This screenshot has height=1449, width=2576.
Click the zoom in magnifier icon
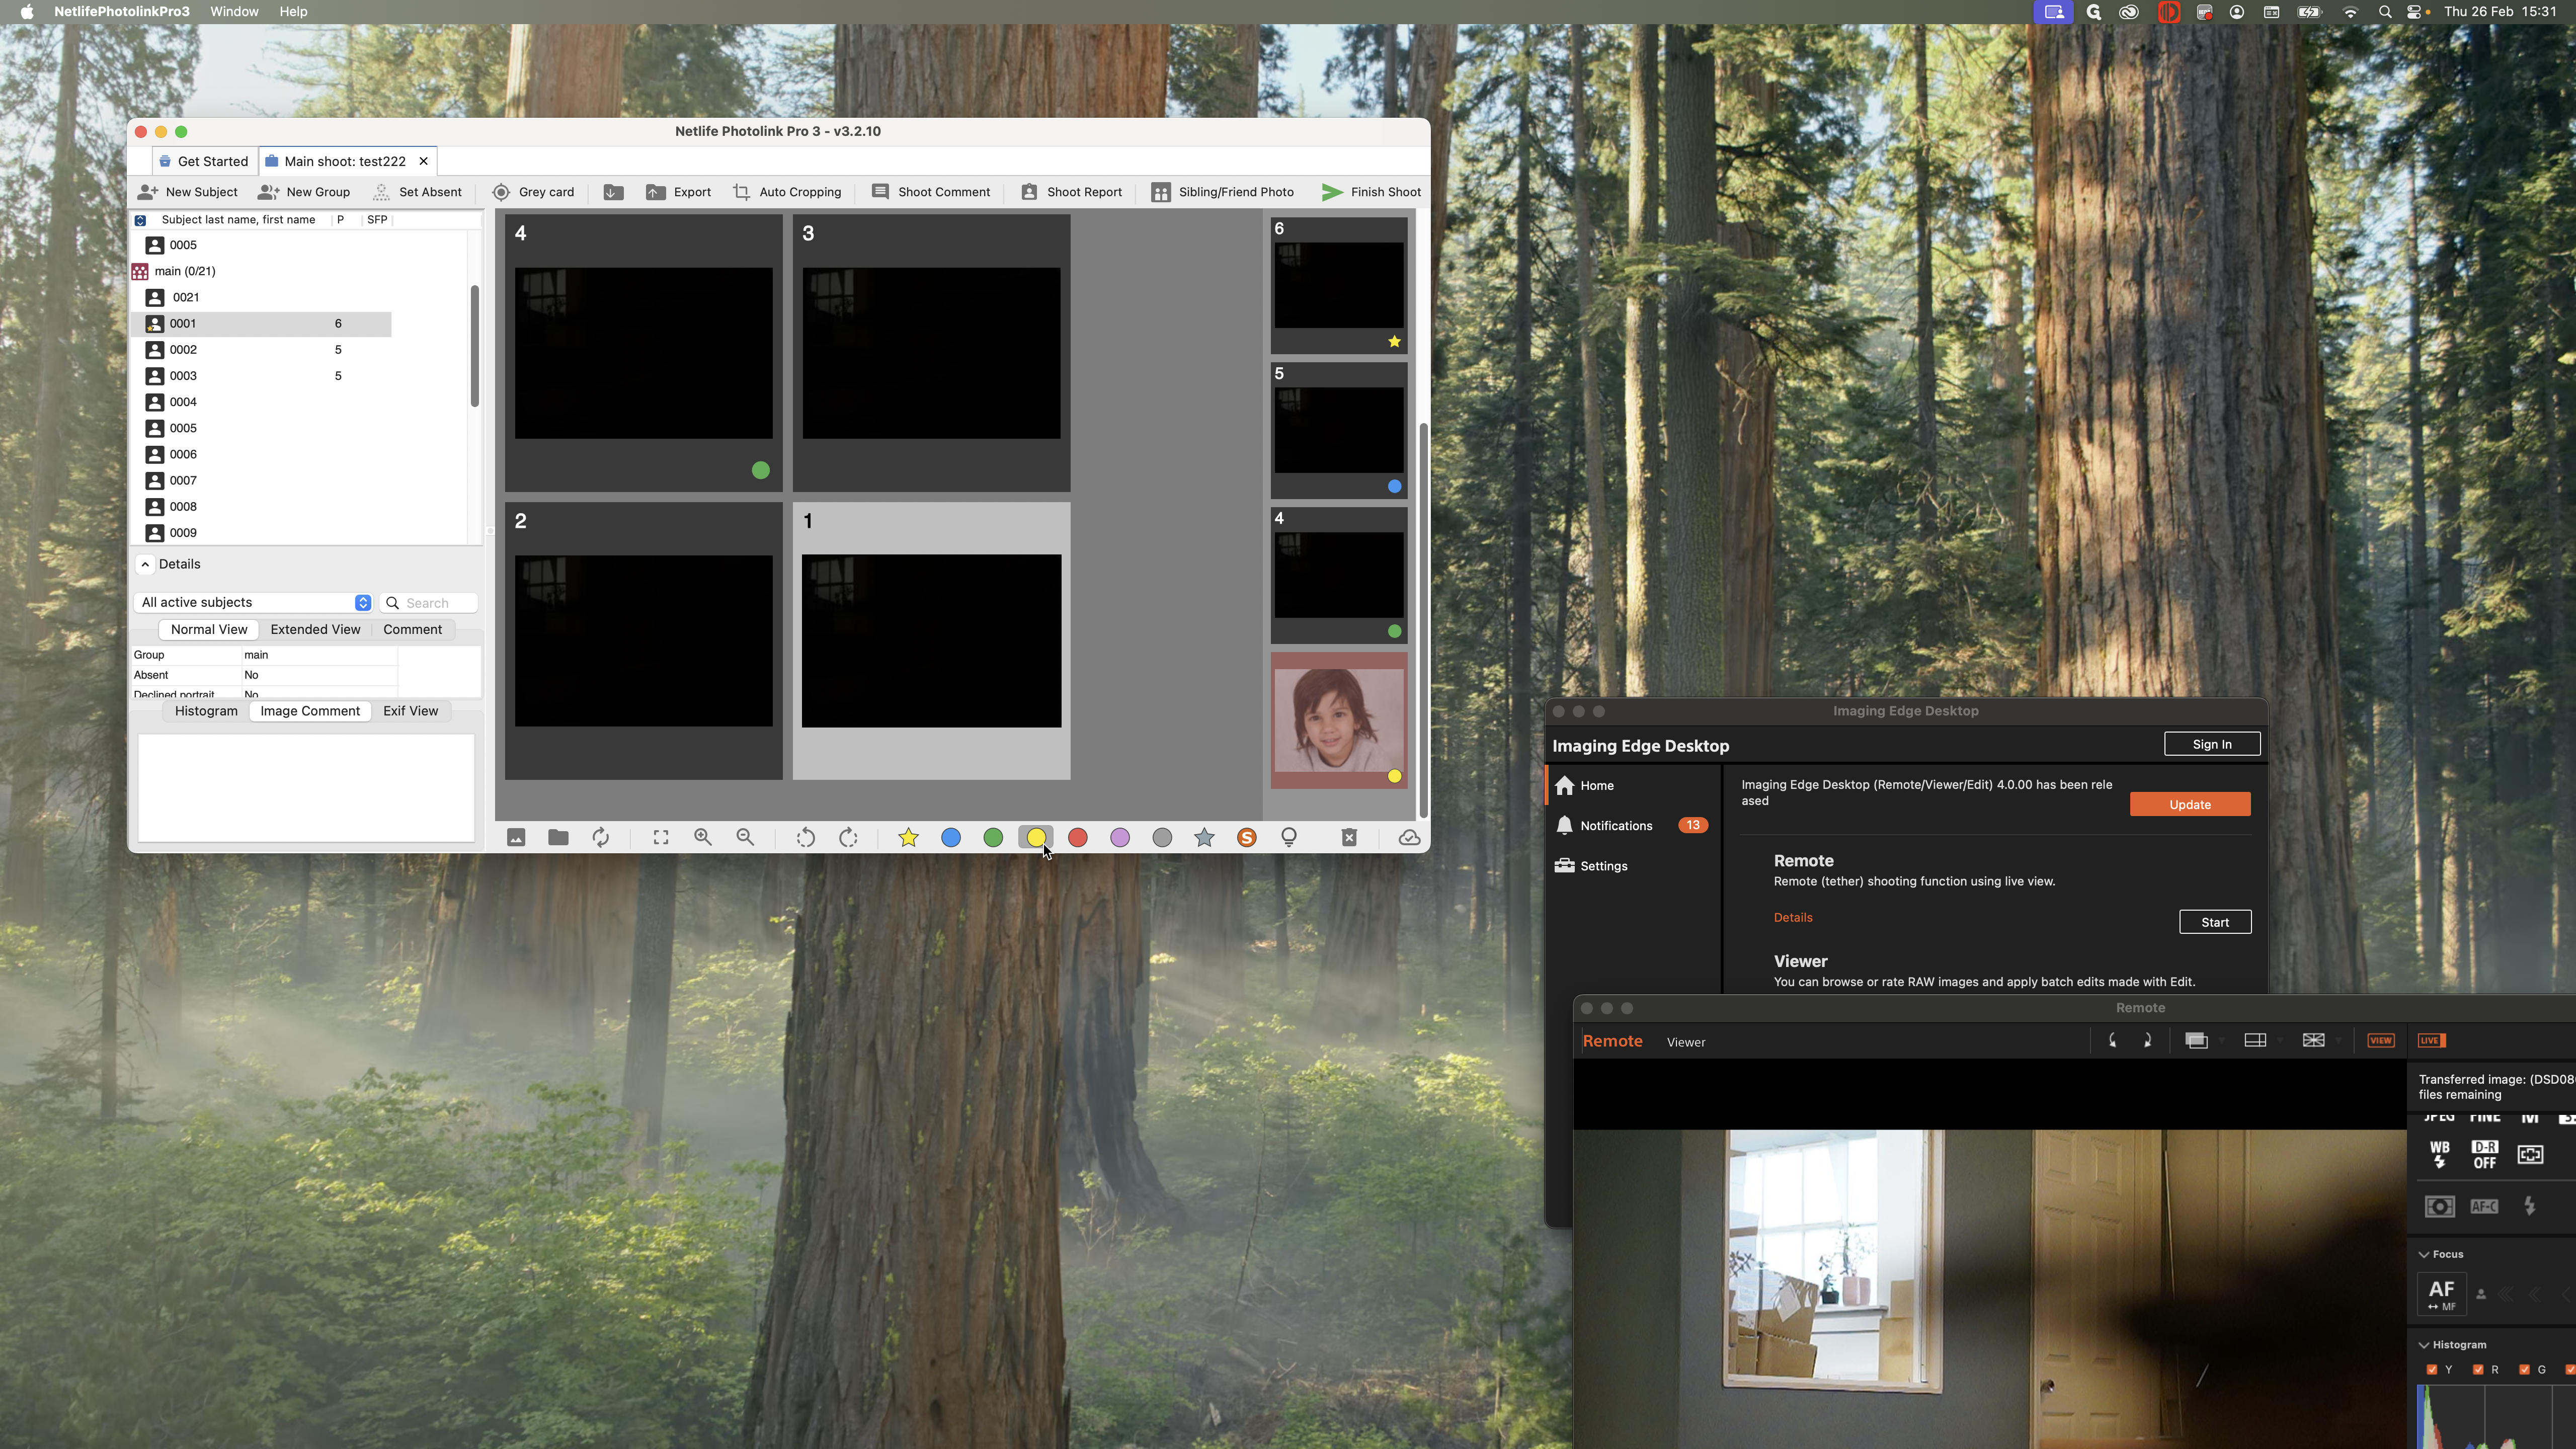(x=703, y=838)
